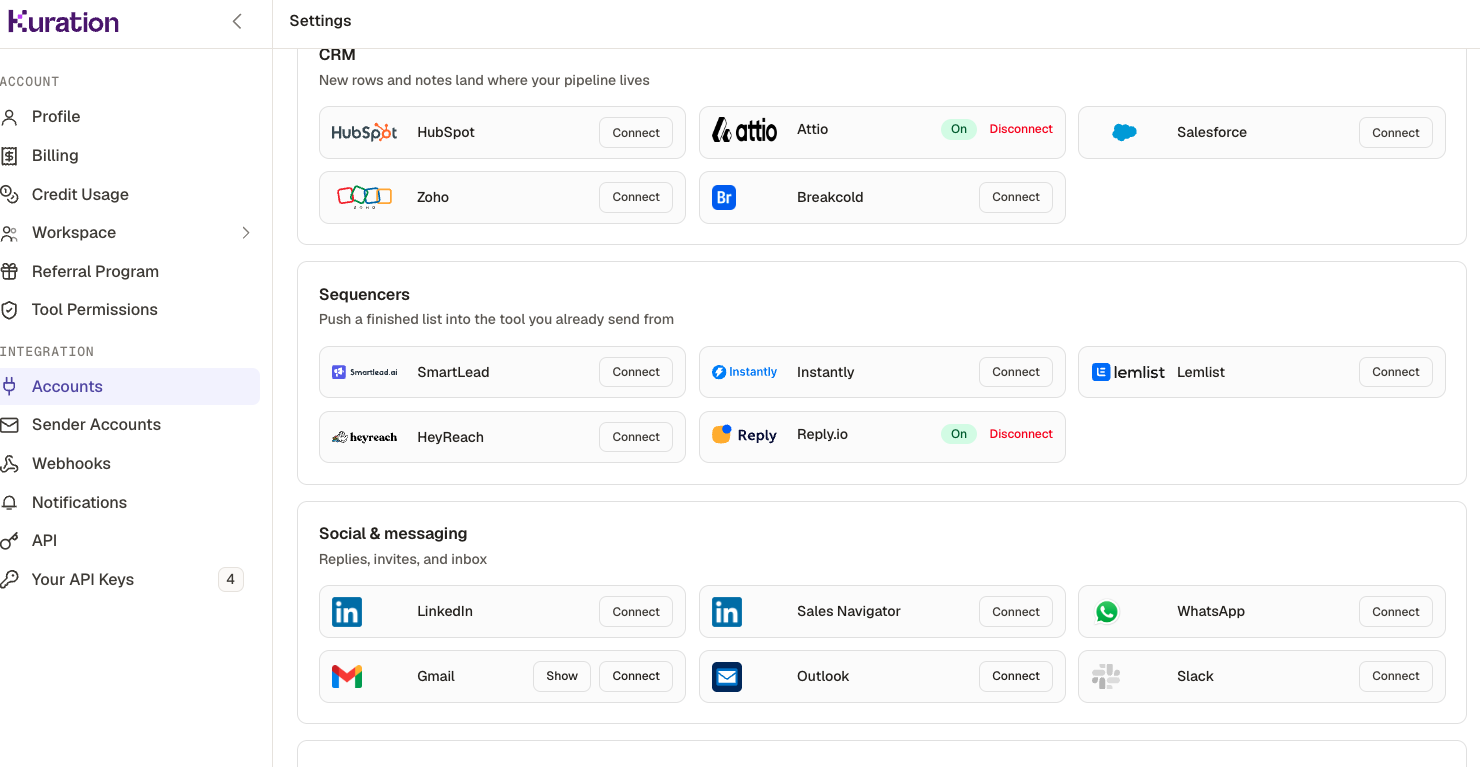
Task: Click the Instantly logo
Action: 744,372
